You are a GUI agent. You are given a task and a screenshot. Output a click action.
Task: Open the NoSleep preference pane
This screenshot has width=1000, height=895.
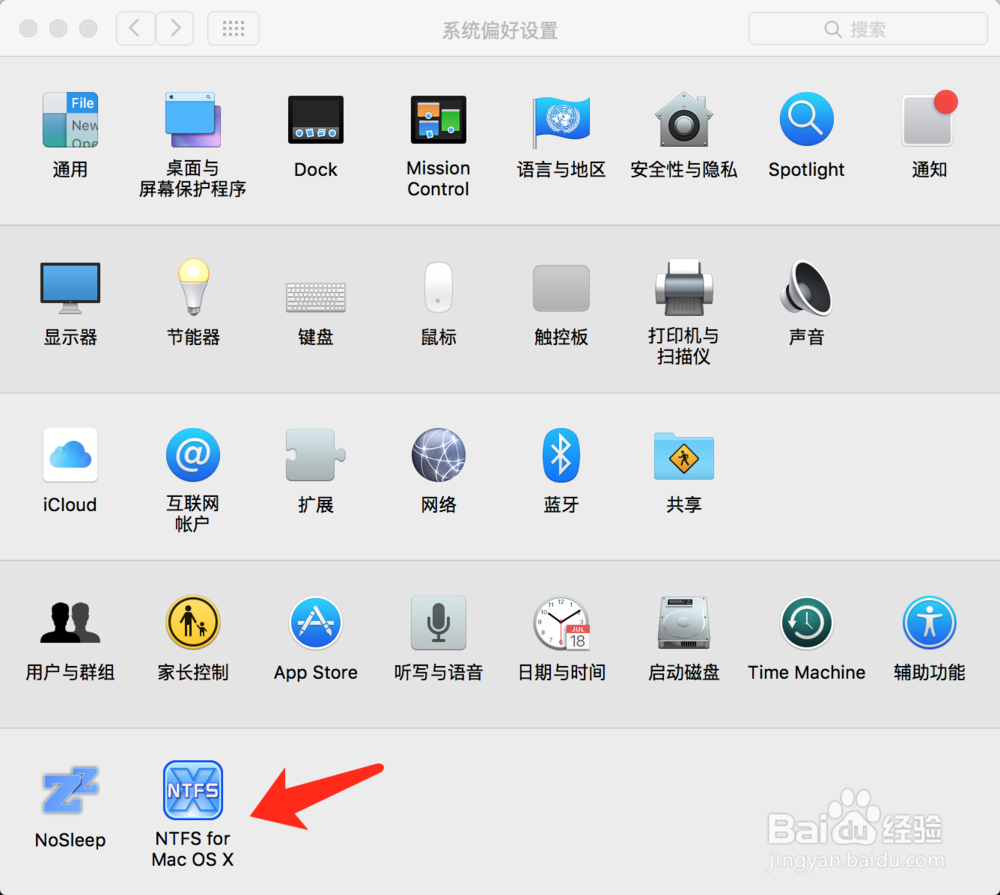[x=70, y=790]
